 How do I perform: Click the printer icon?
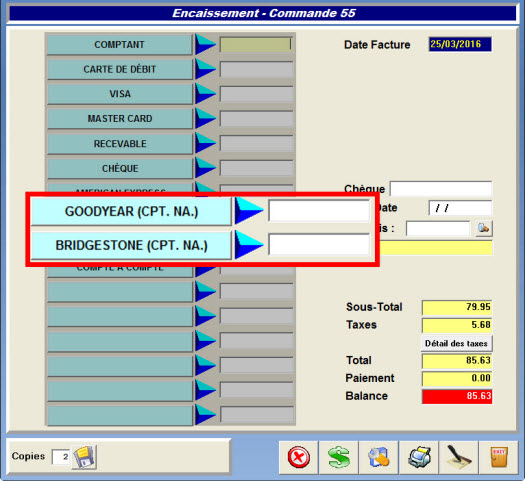(x=419, y=457)
